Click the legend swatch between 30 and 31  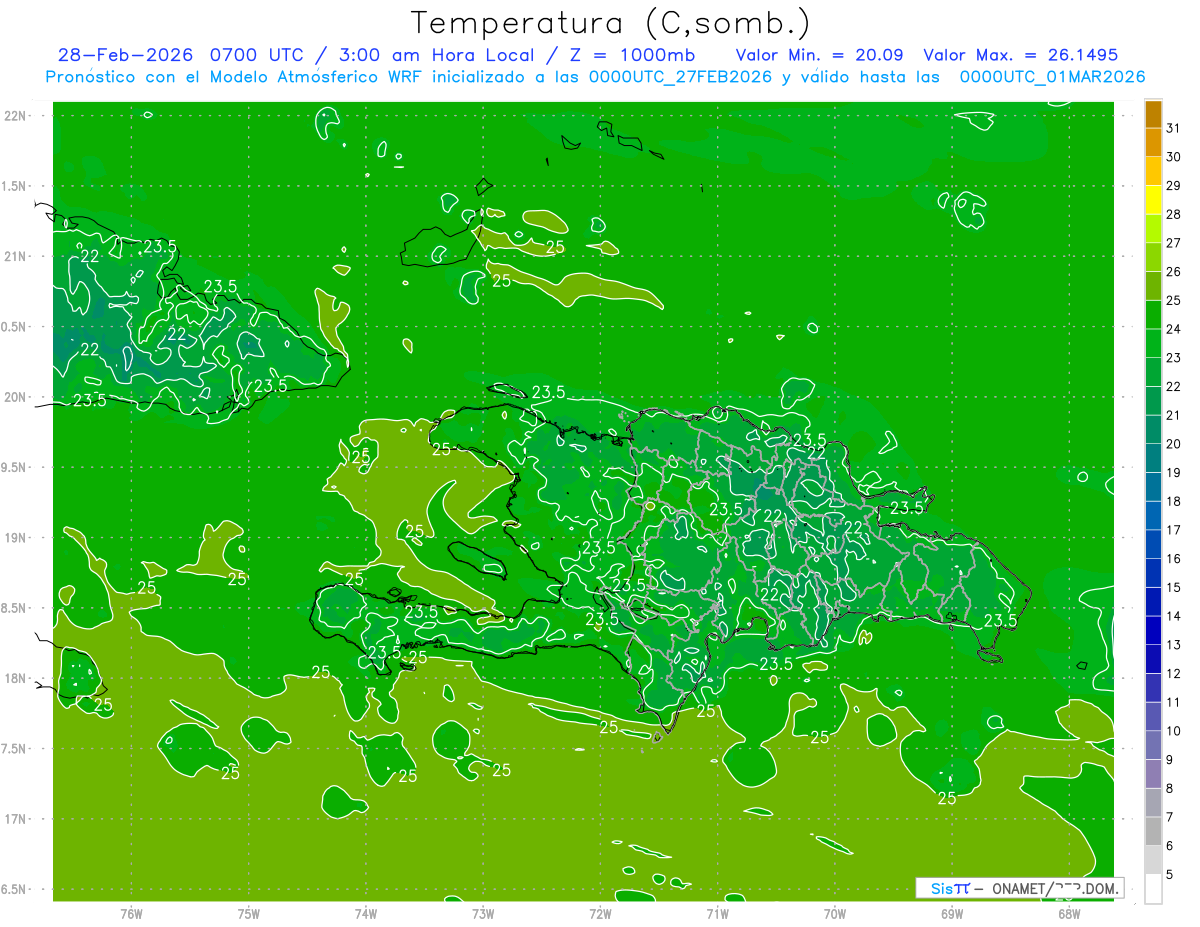coord(1153,142)
